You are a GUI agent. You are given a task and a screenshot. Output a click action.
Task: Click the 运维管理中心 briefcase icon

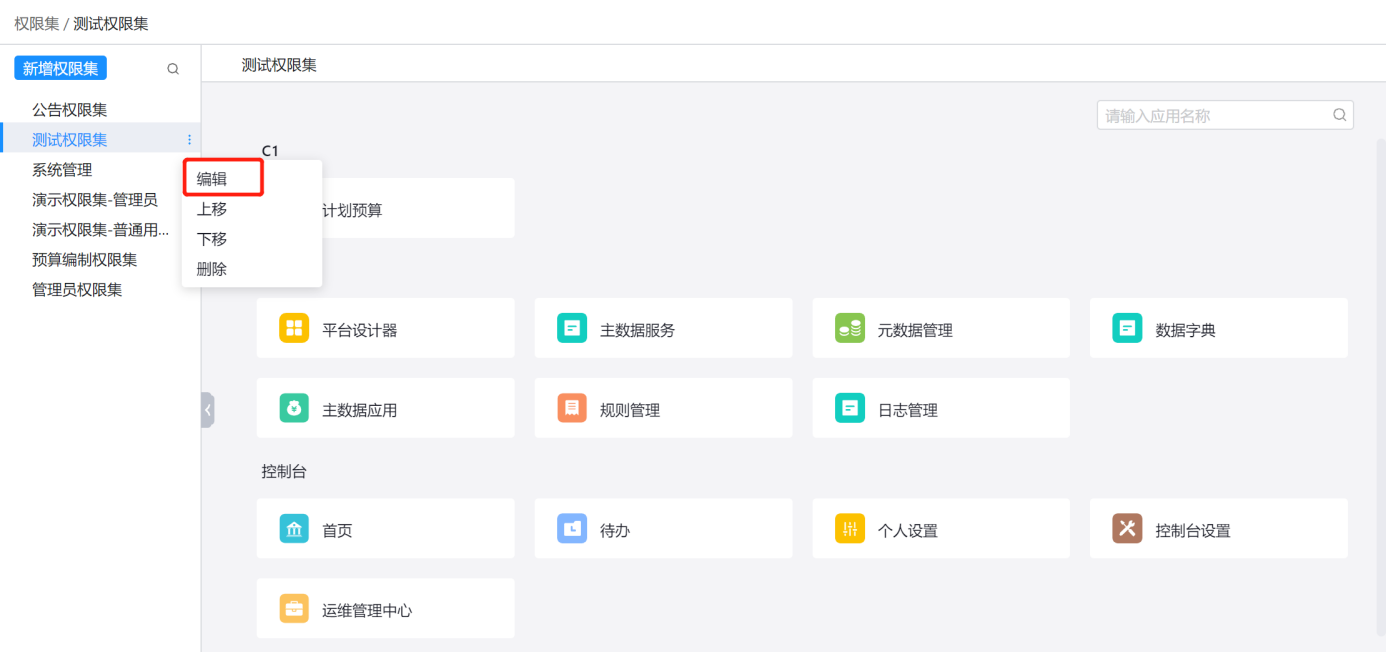tap(294, 609)
